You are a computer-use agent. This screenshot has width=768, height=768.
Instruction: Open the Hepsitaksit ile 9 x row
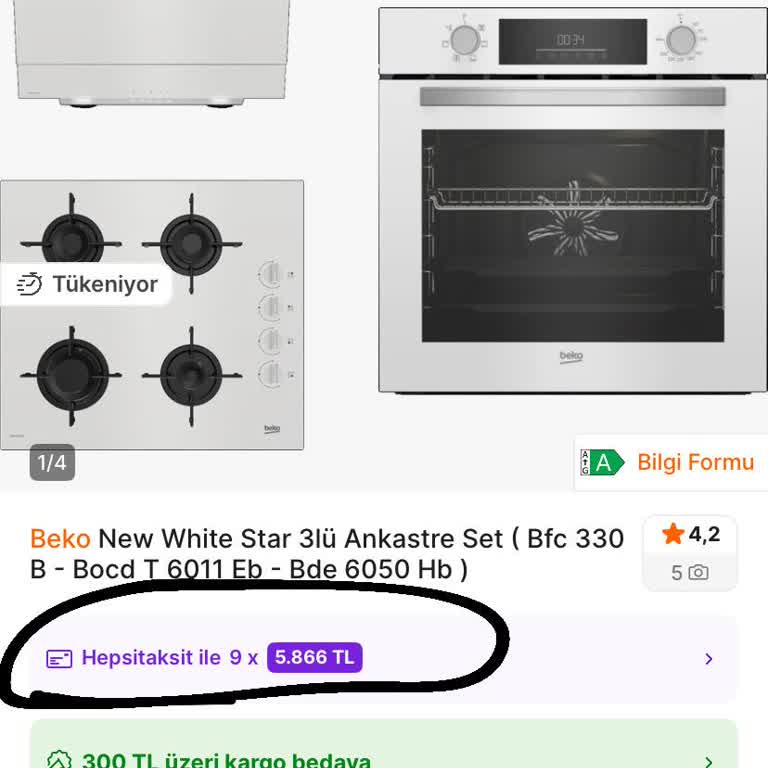coord(384,659)
